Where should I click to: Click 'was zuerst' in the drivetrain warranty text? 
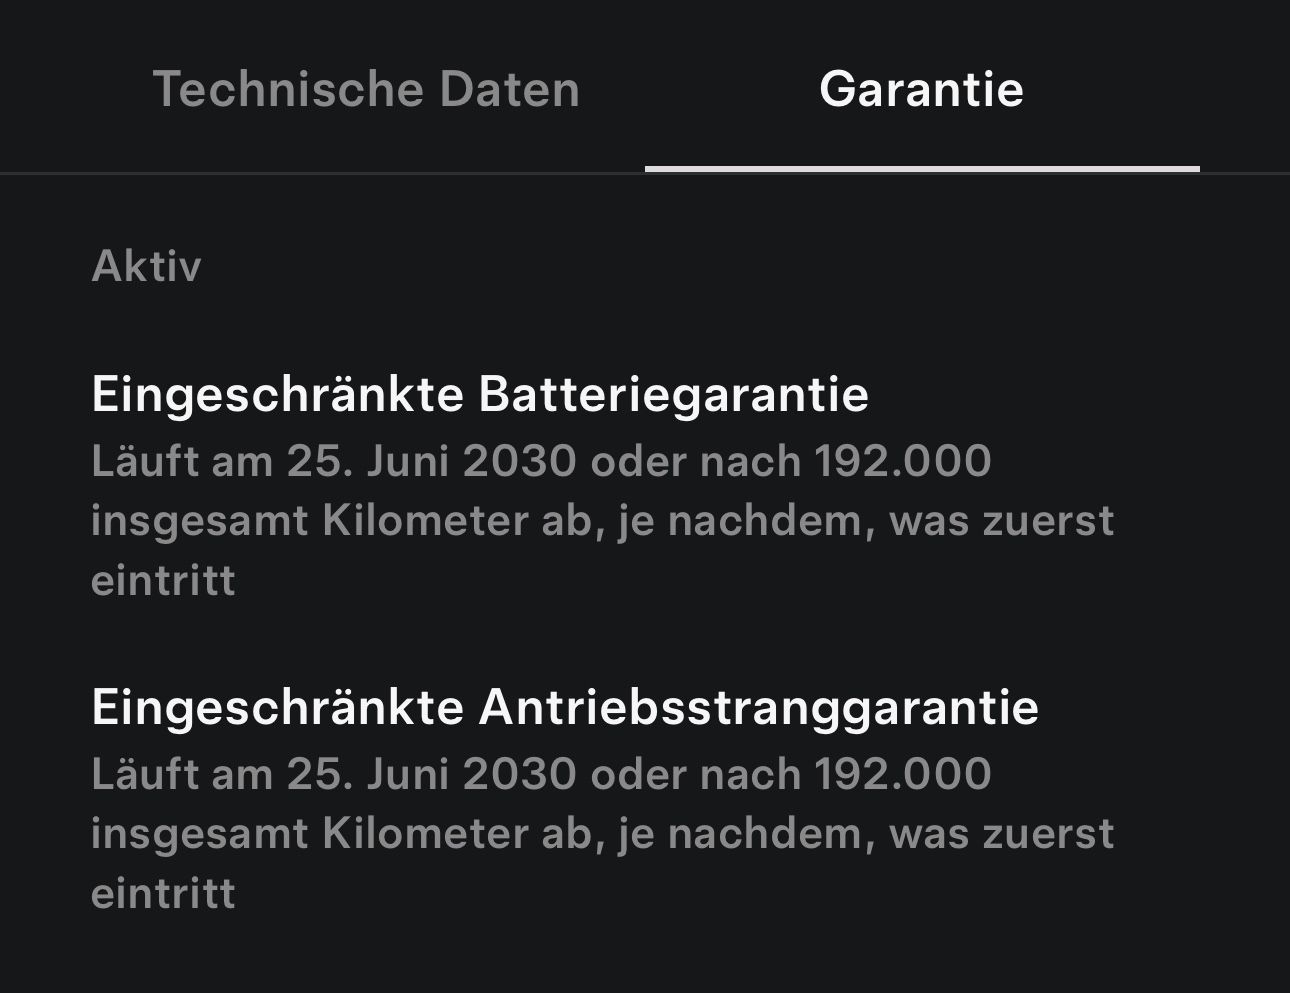coord(1001,835)
